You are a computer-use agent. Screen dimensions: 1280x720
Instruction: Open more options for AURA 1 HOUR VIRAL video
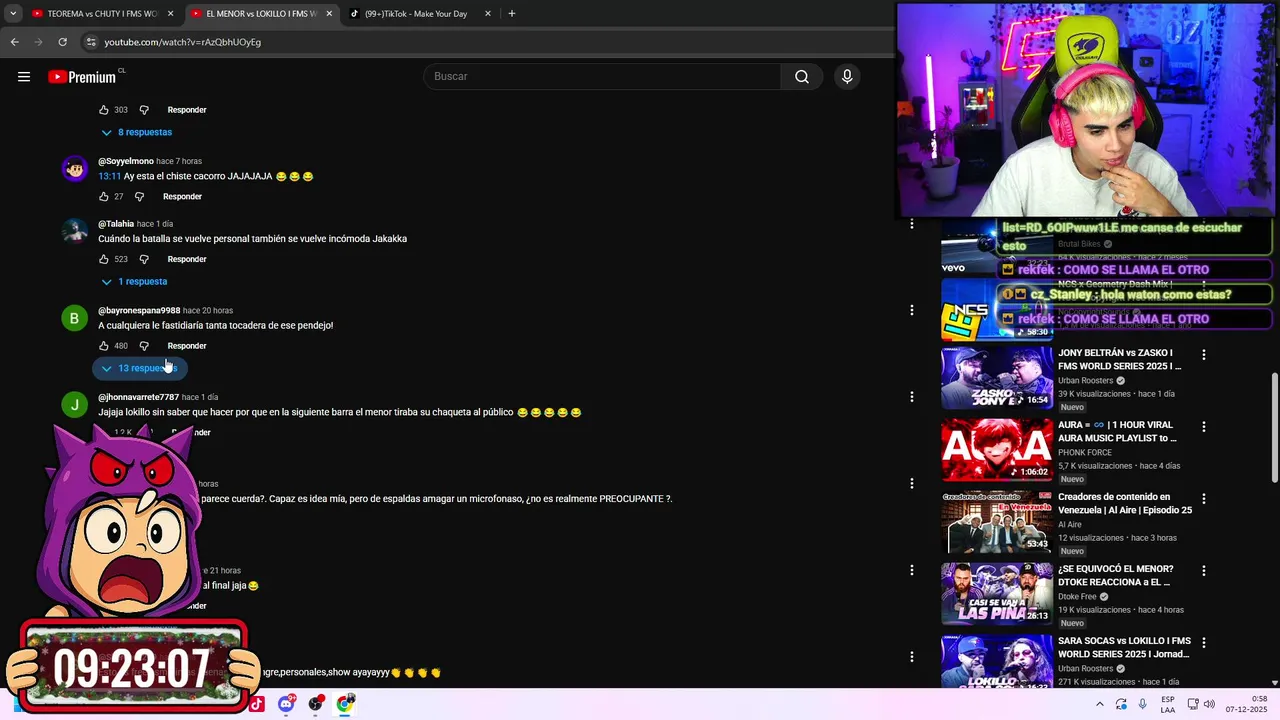1204,427
